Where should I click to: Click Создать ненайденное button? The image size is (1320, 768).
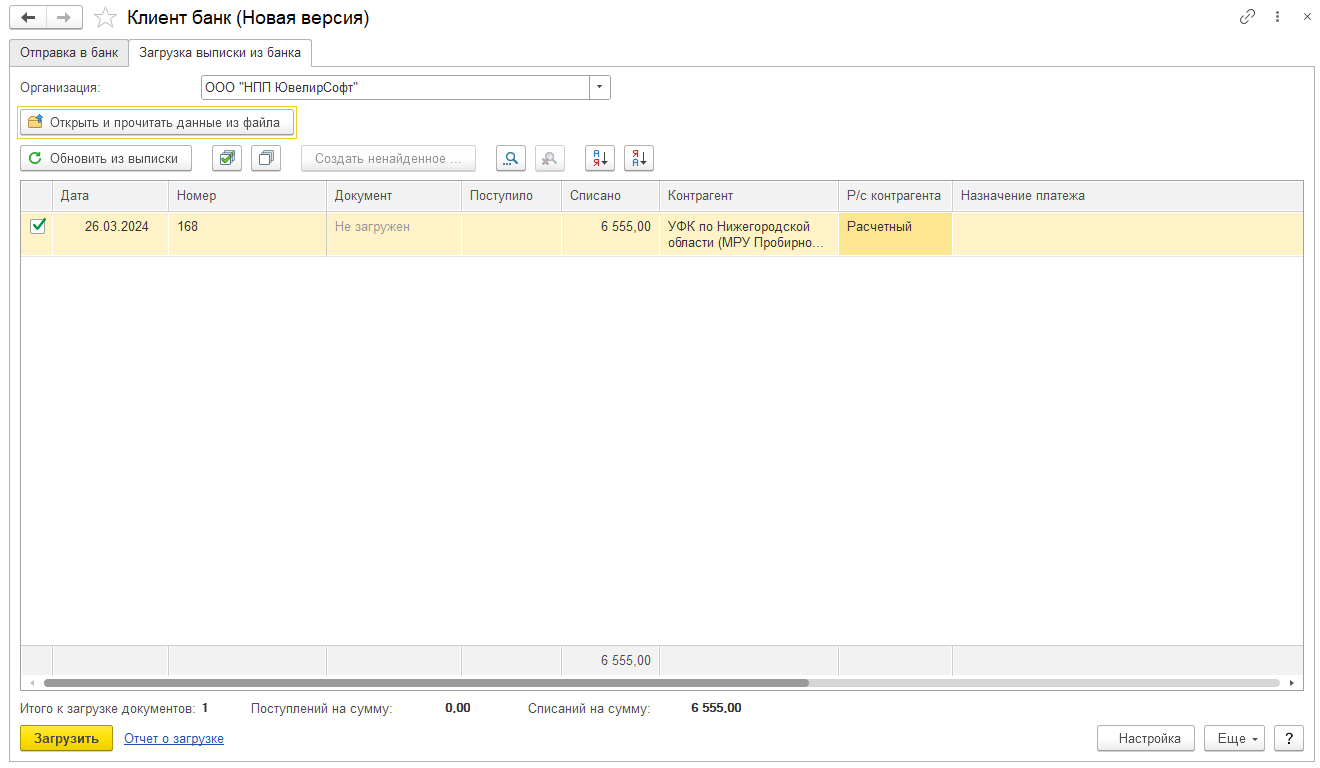click(x=388, y=158)
